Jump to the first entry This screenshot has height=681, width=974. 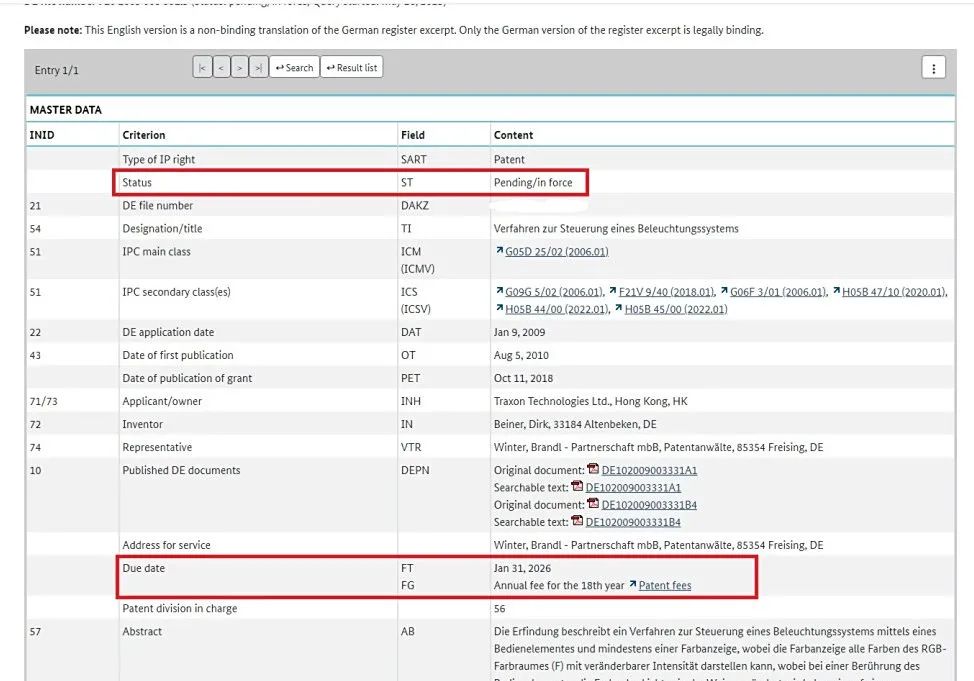coord(202,68)
